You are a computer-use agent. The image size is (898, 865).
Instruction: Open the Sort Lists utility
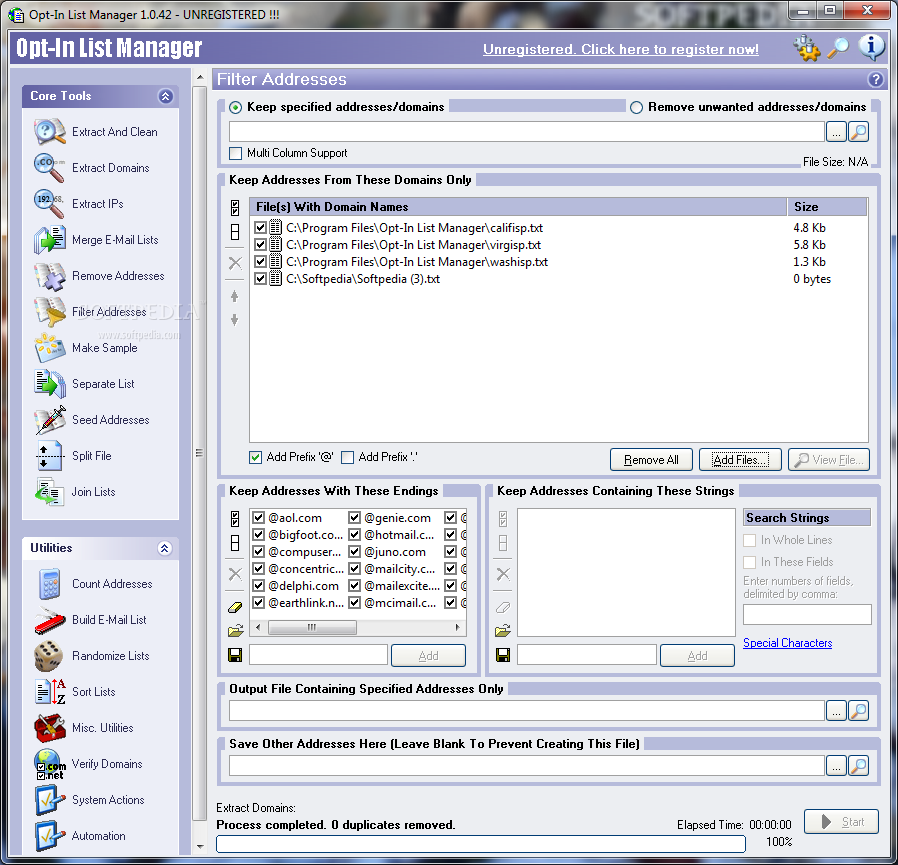coord(75,692)
